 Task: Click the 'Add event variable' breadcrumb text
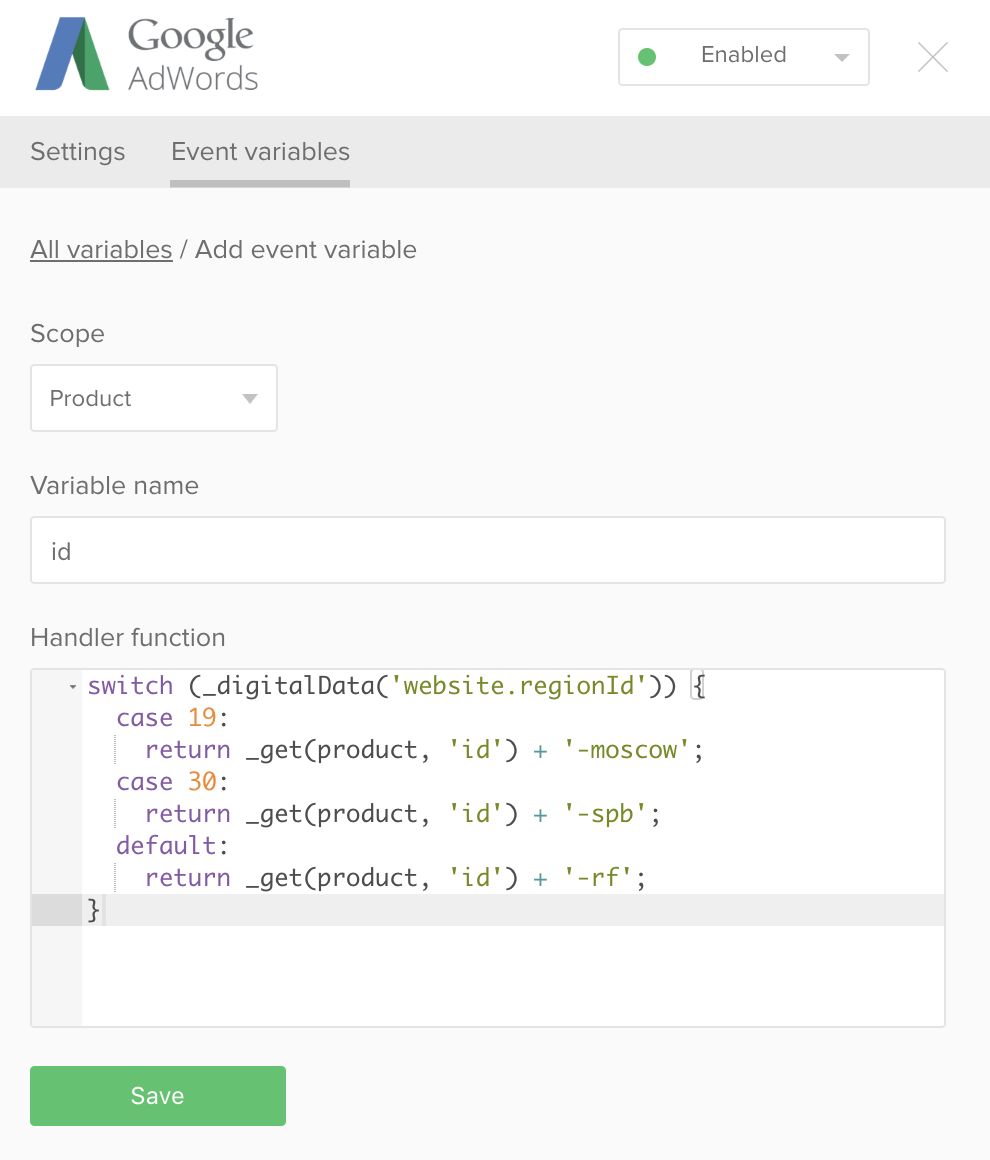[x=306, y=250]
